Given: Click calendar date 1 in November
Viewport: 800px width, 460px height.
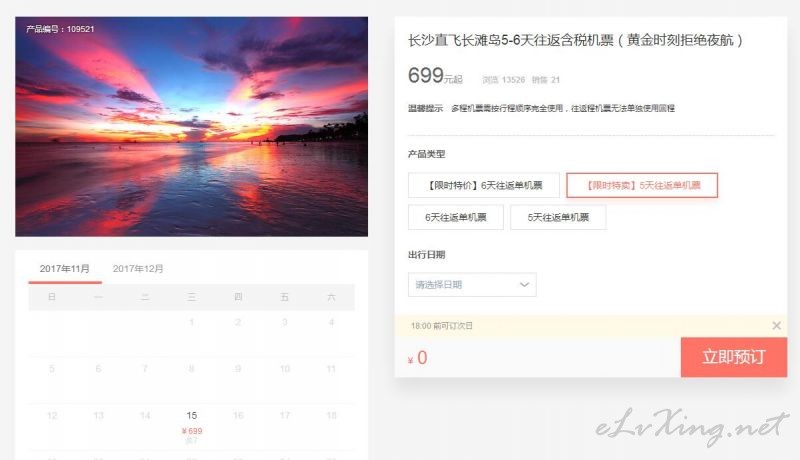Looking at the screenshot, I should [191, 322].
